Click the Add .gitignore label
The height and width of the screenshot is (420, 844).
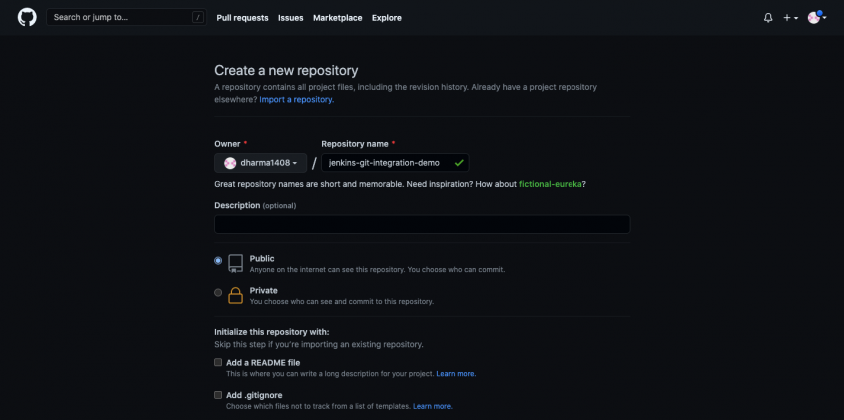point(254,395)
